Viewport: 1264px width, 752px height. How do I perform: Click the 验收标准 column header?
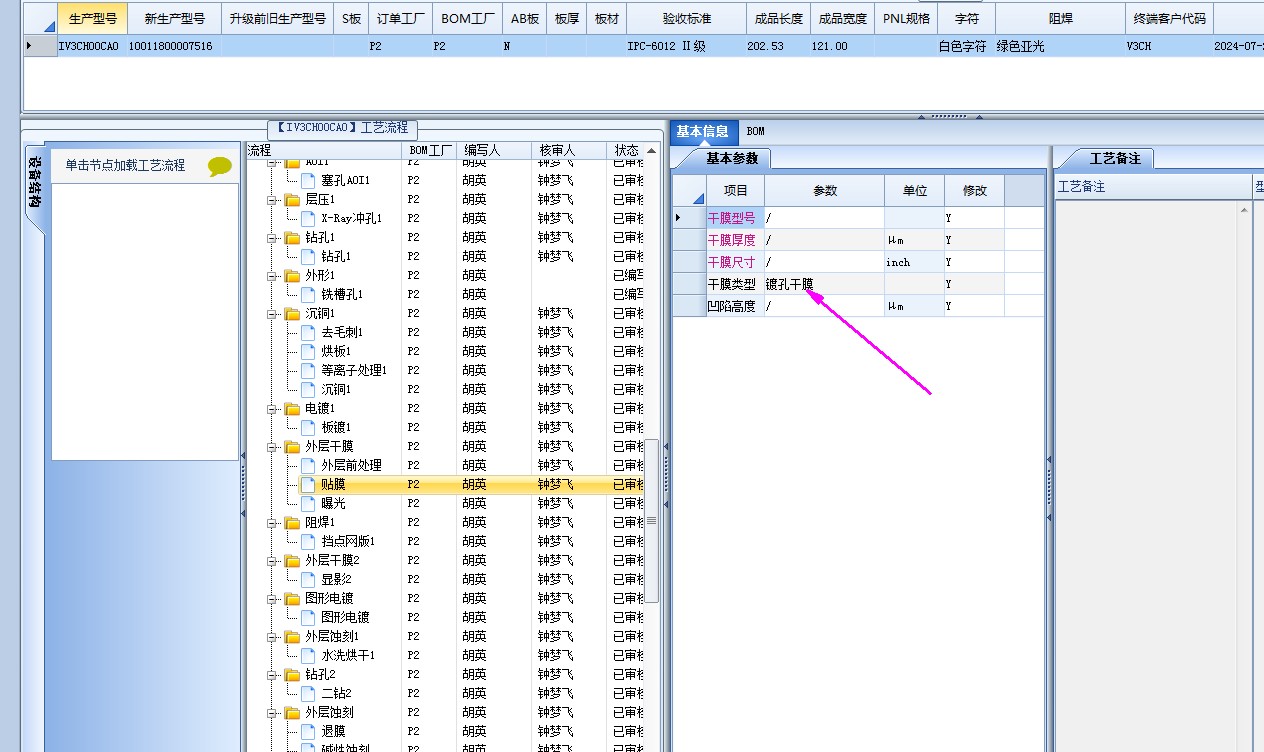tap(687, 19)
